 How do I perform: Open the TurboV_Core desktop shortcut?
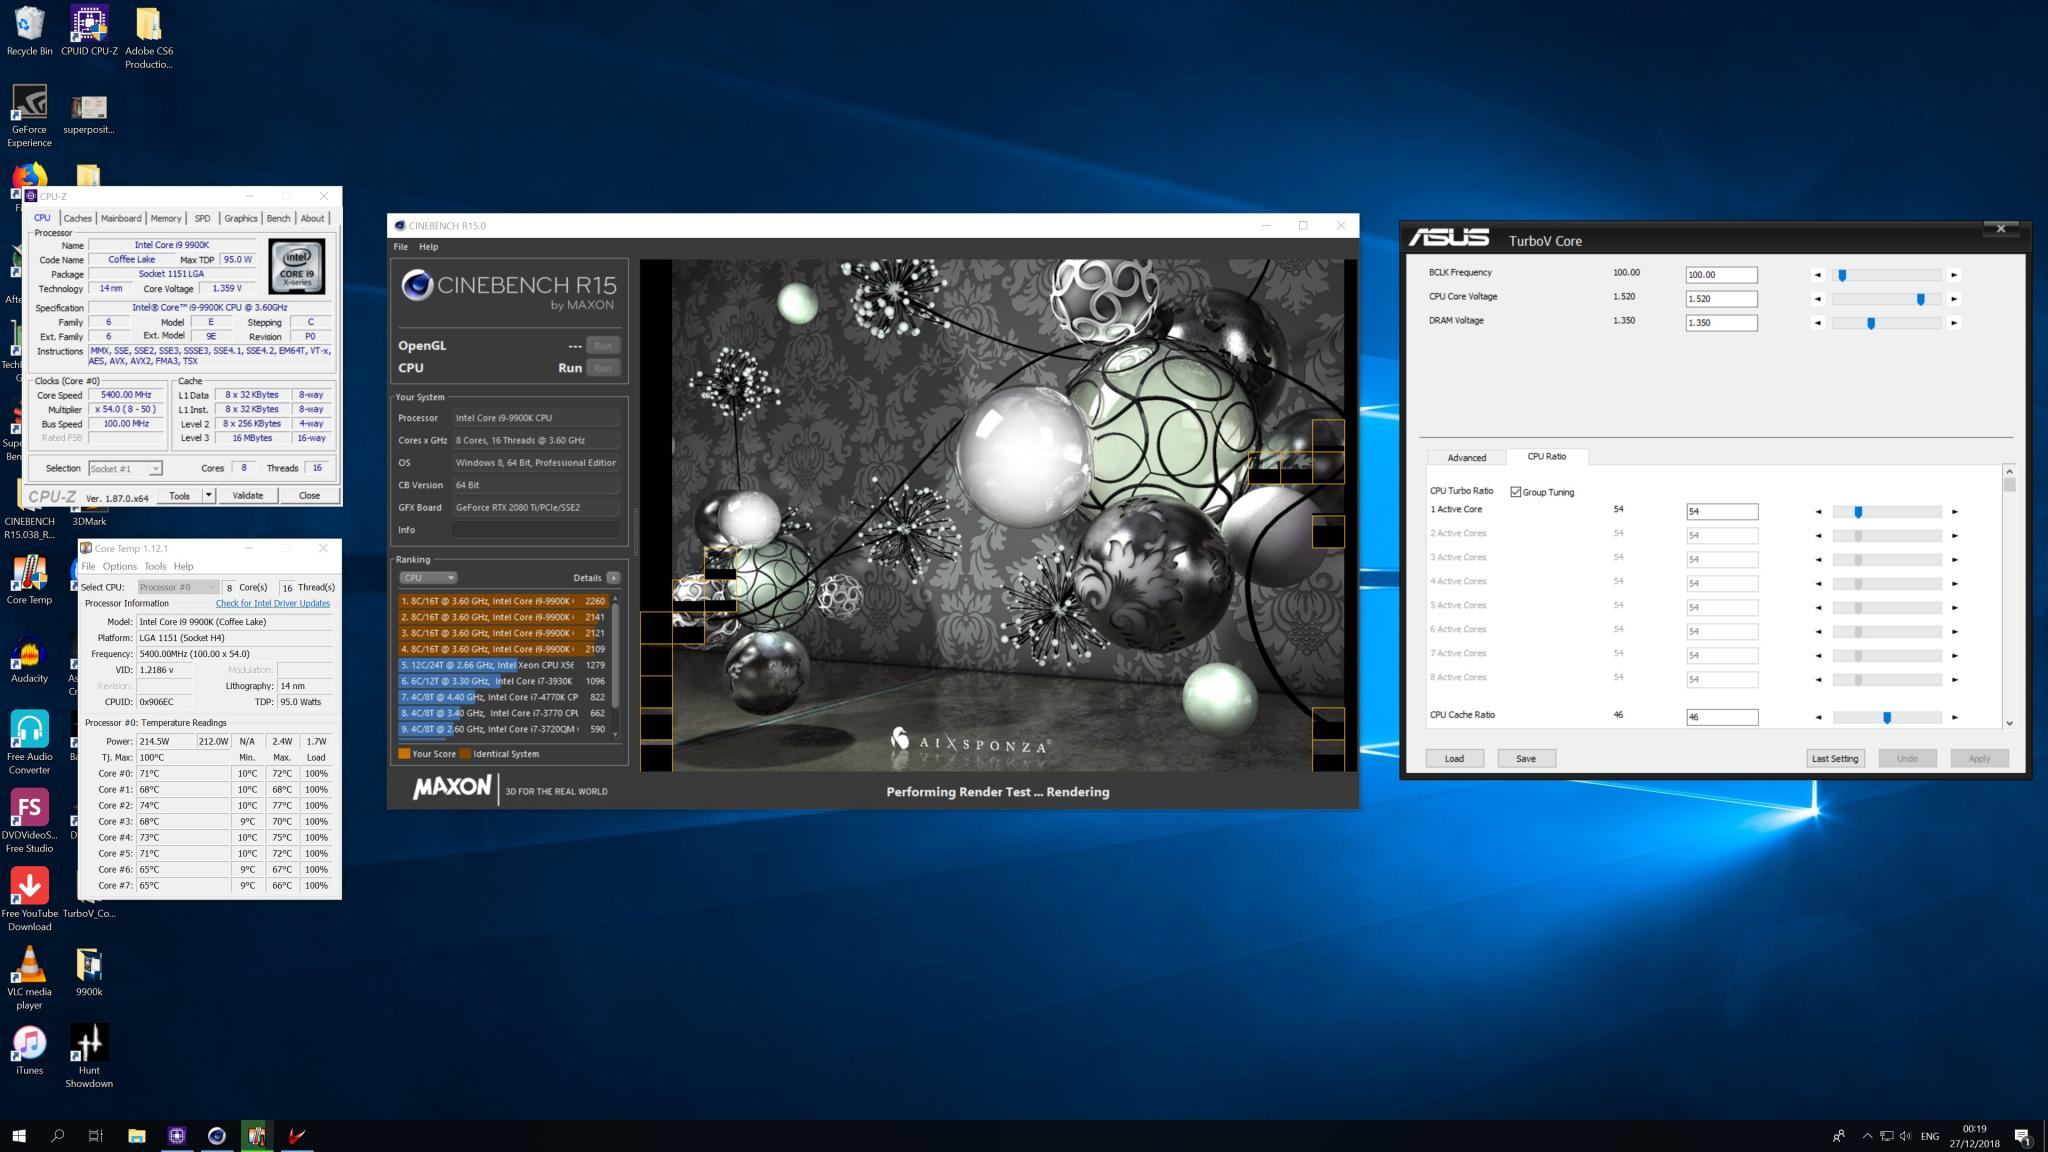click(89, 912)
